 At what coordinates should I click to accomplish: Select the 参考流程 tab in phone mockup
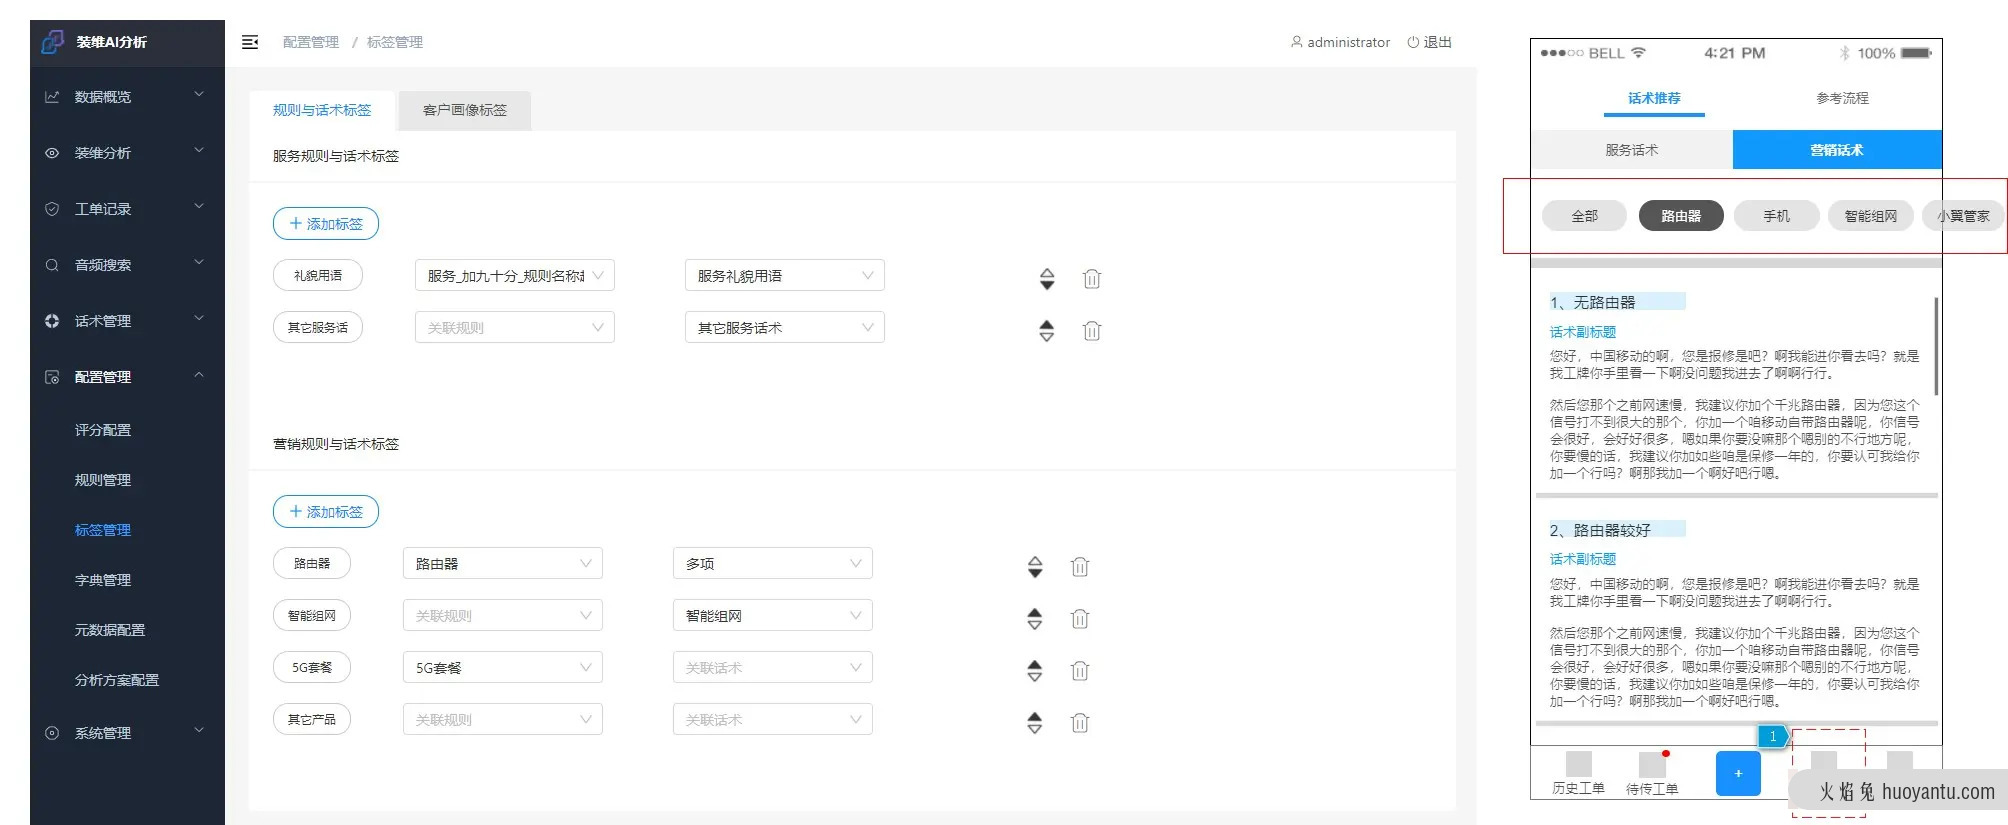(x=1842, y=98)
